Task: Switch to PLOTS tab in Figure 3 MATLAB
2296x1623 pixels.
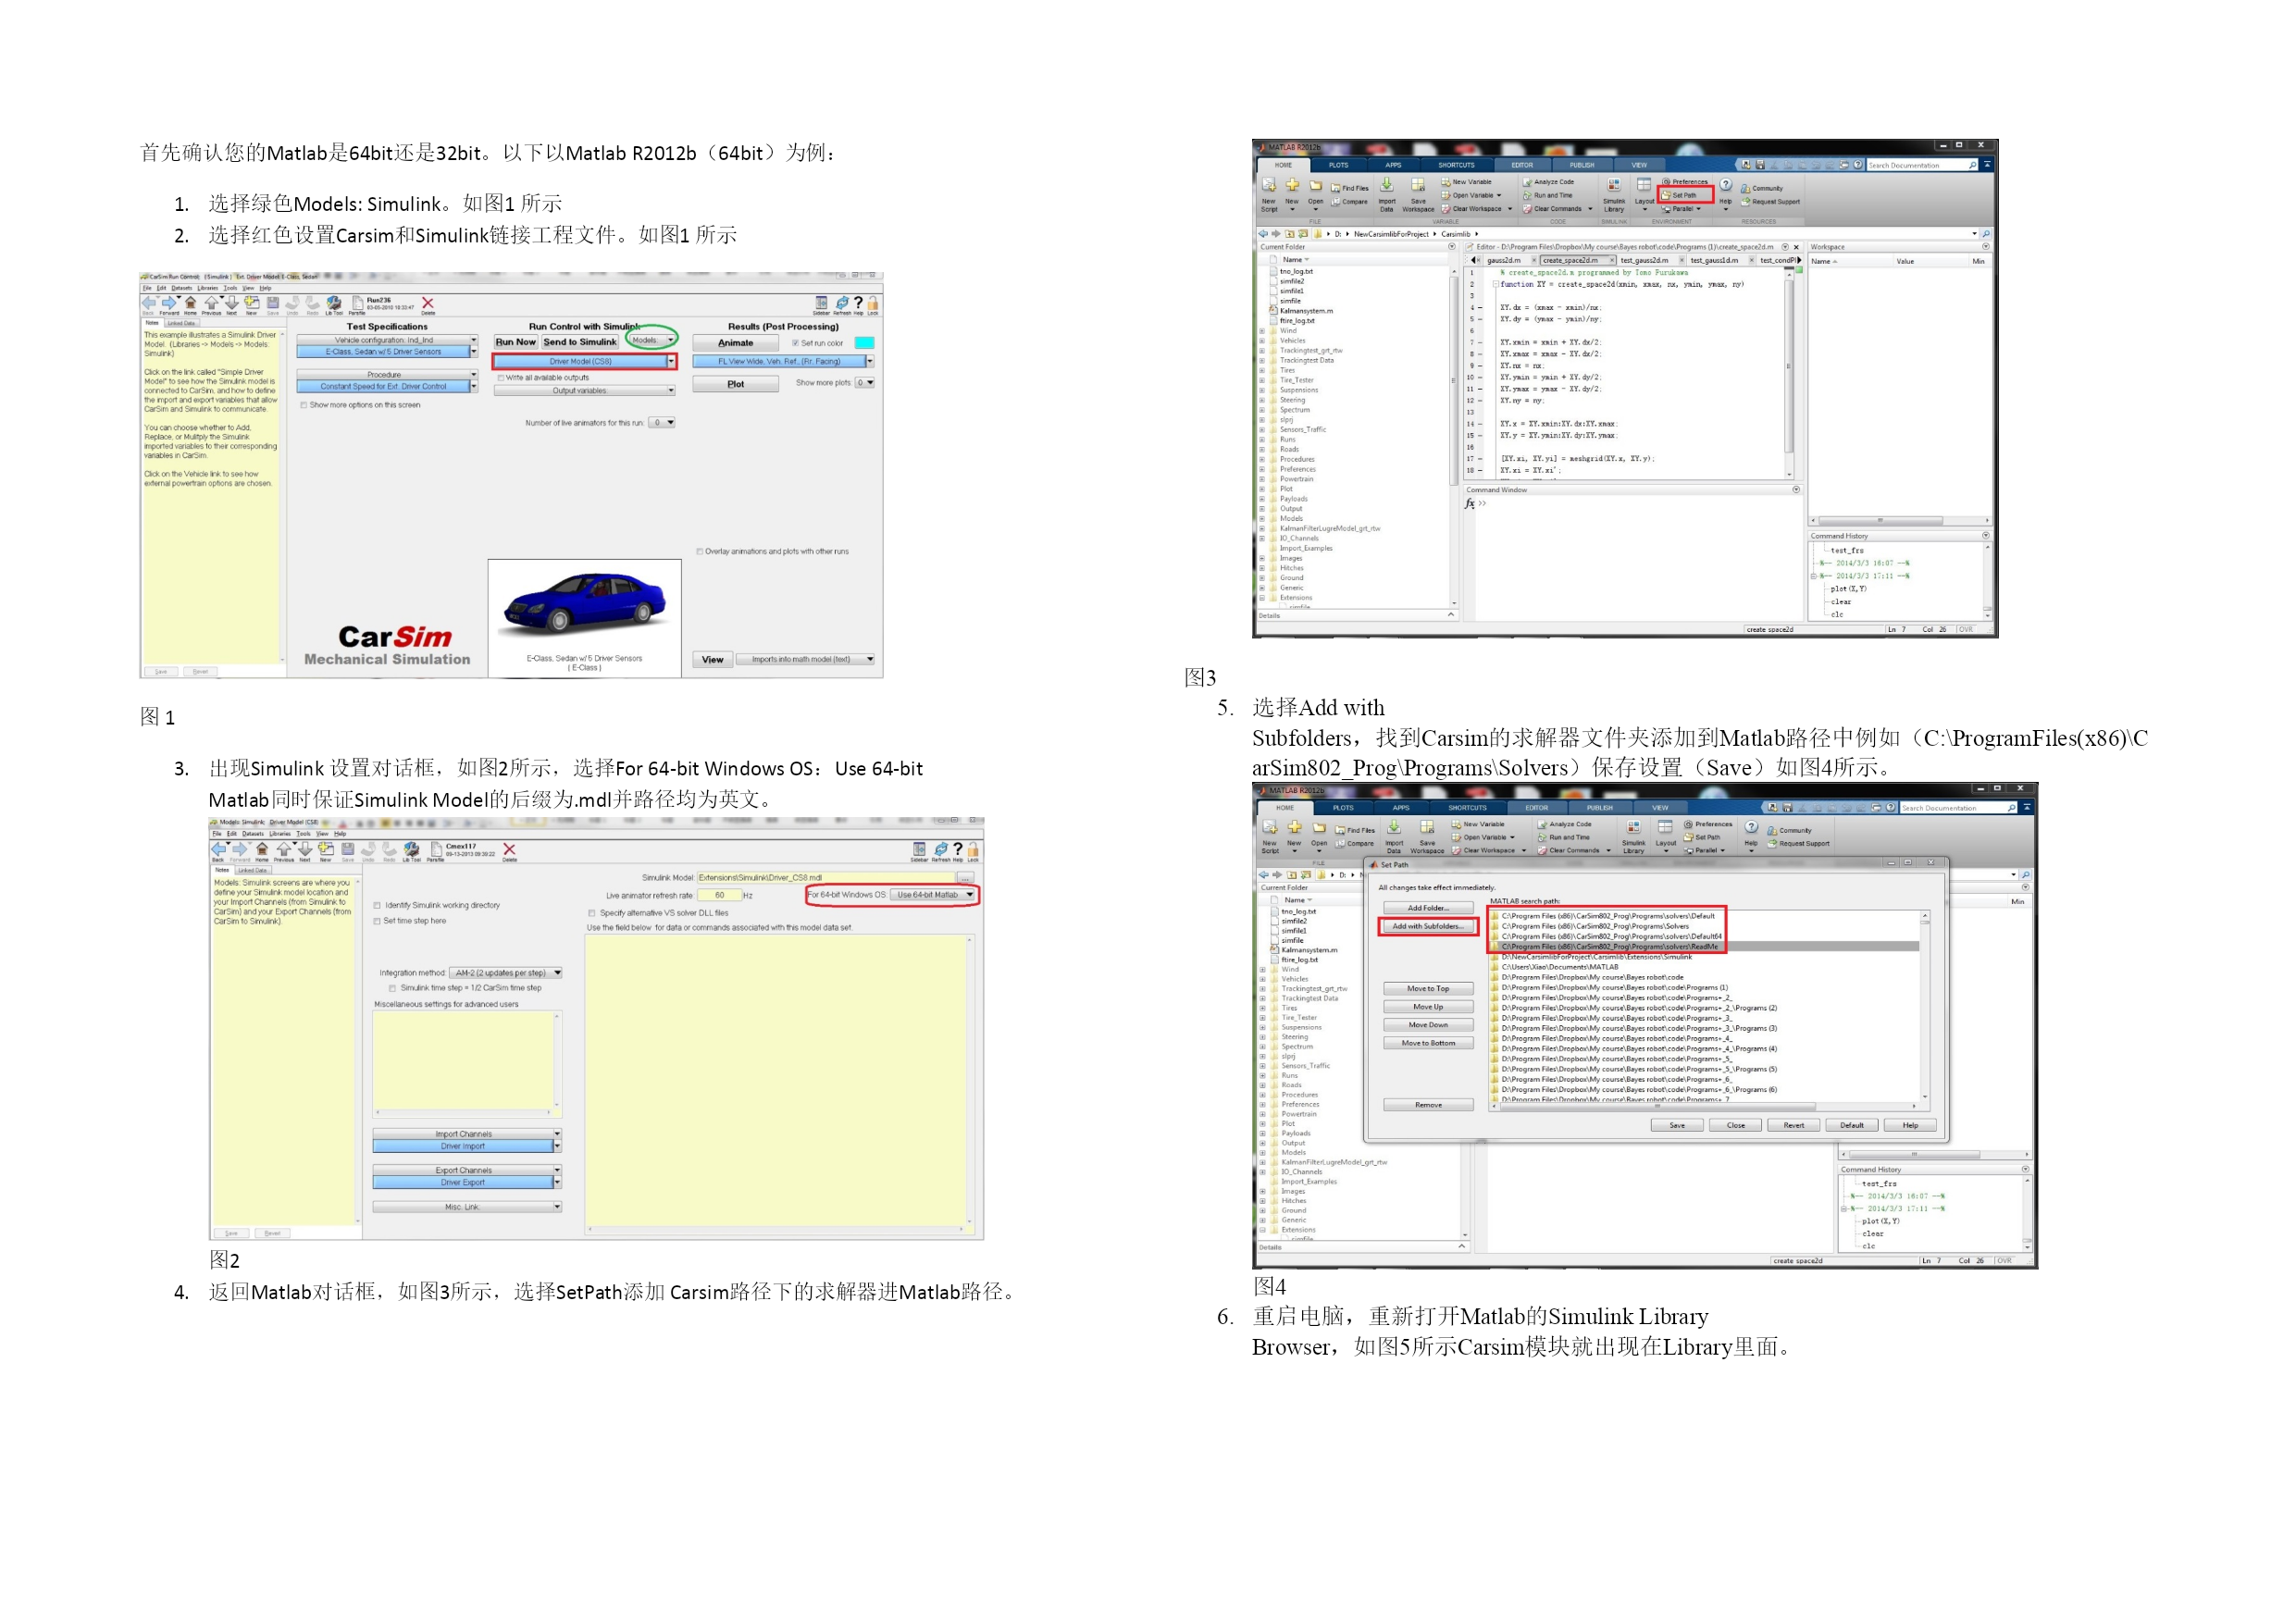Action: click(1339, 165)
